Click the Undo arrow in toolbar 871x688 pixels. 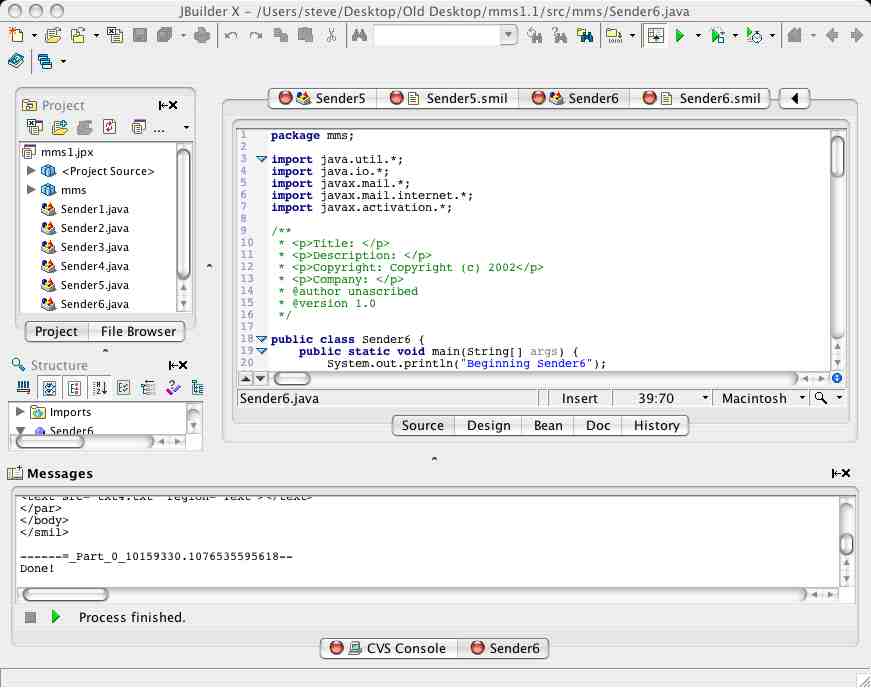231,36
